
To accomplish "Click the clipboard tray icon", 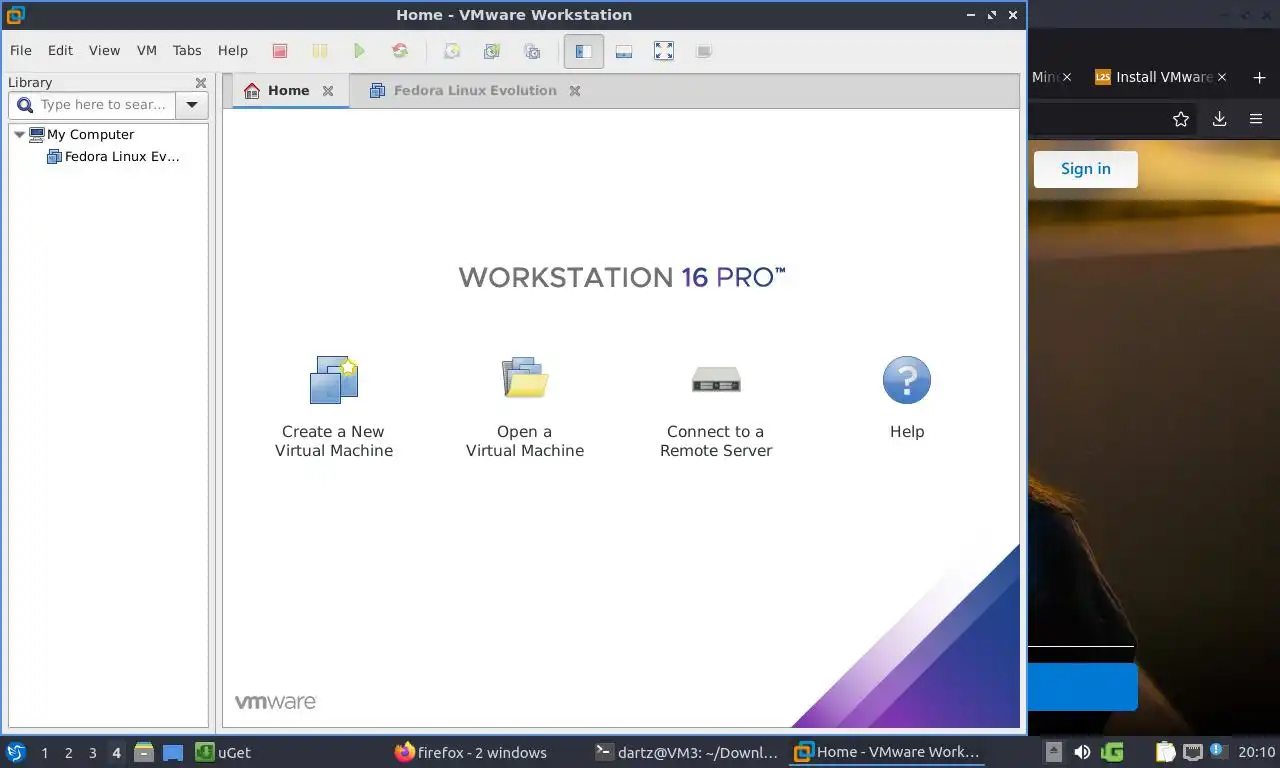I will pos(1166,752).
